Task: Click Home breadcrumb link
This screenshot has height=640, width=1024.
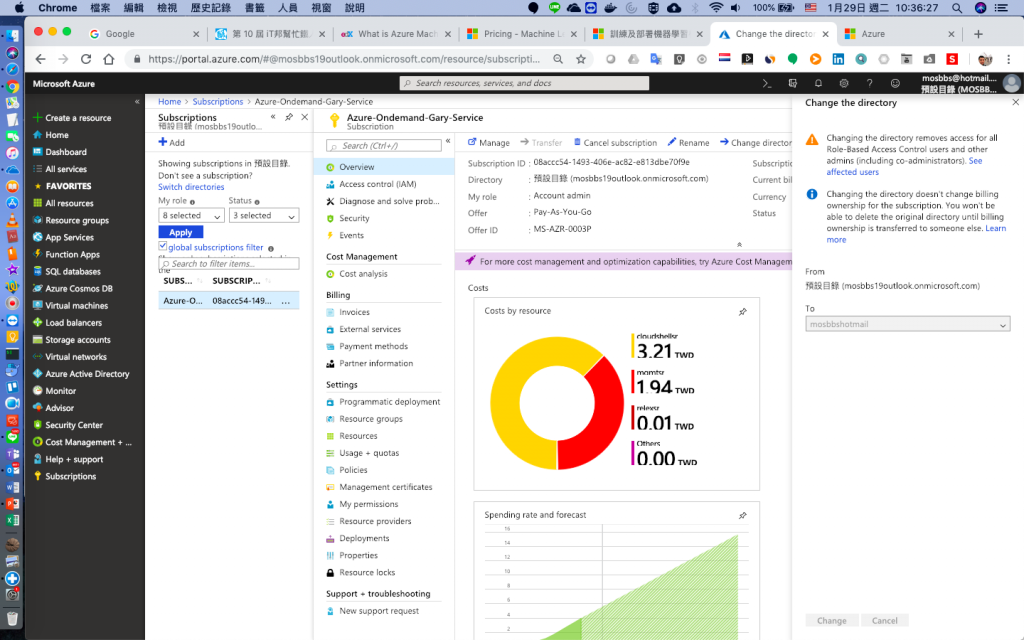Action: click(x=169, y=101)
